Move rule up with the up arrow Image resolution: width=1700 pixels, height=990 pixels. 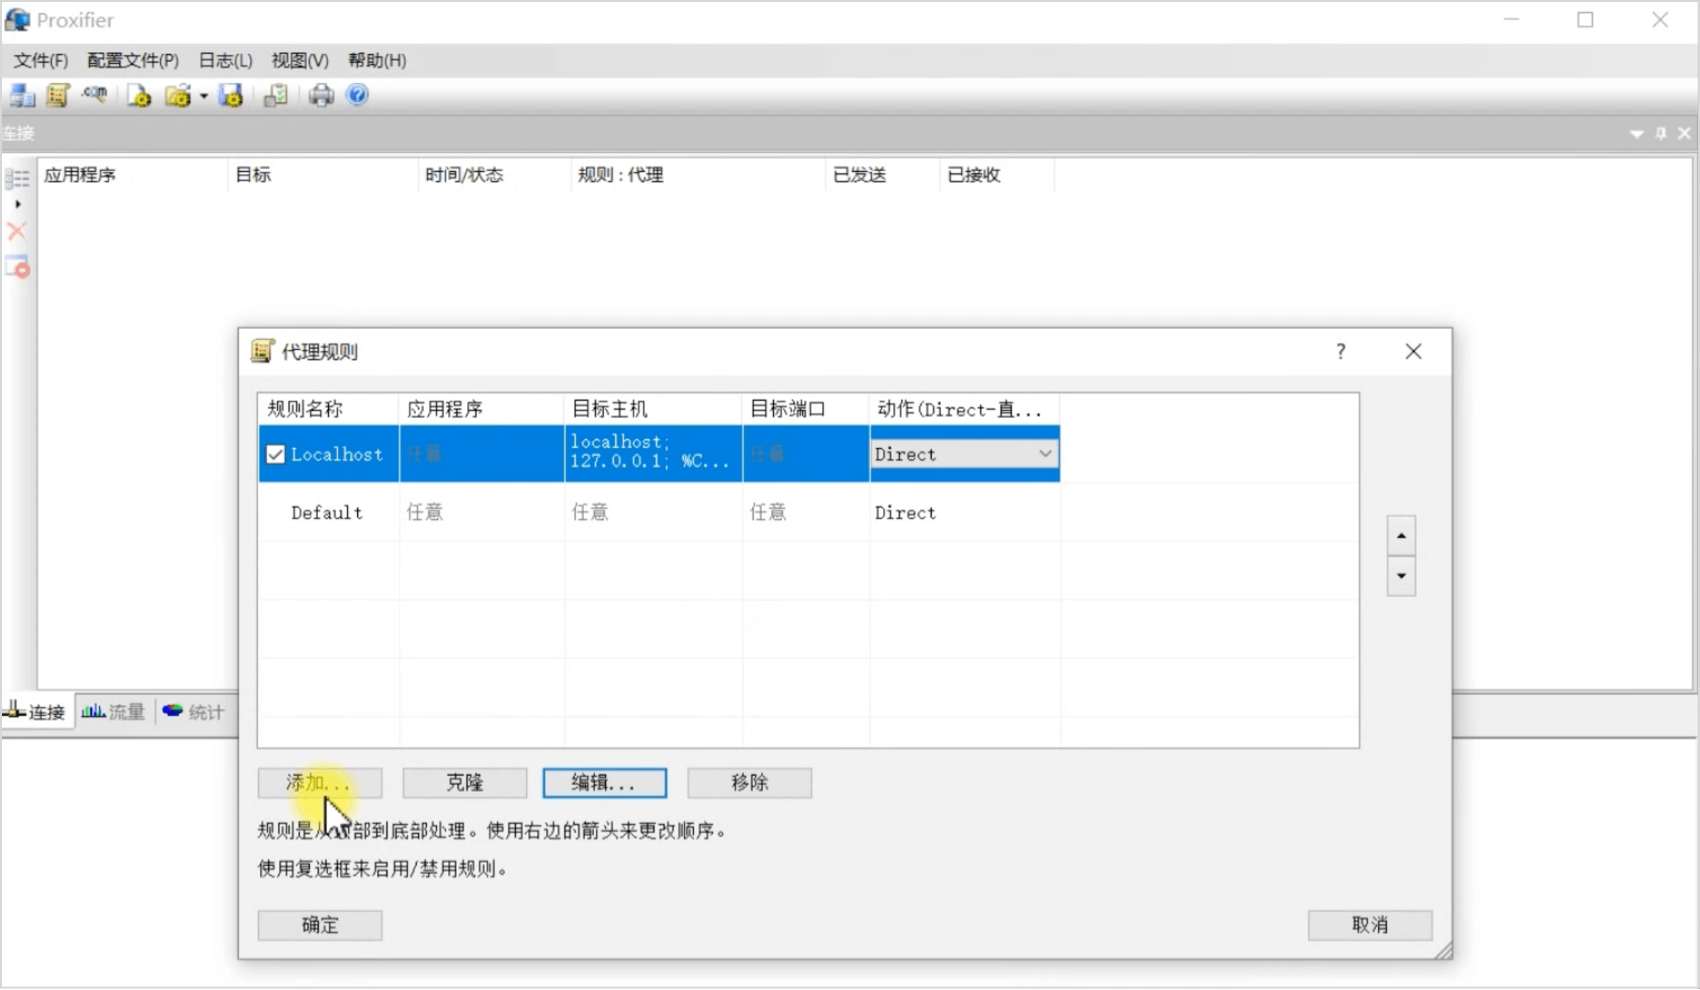1401,536
